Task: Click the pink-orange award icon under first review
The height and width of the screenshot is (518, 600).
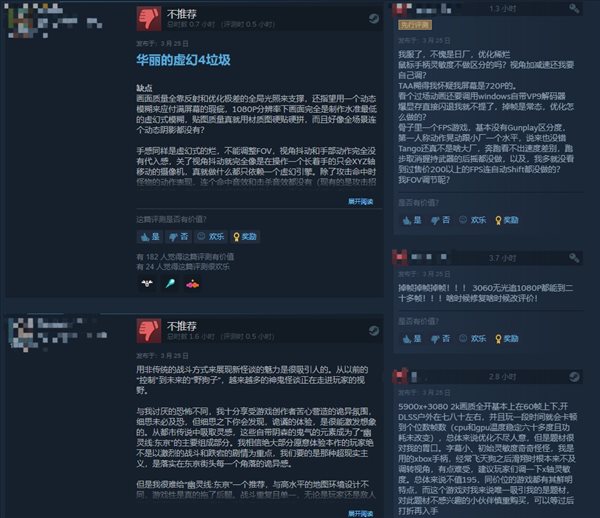Action: point(192,284)
